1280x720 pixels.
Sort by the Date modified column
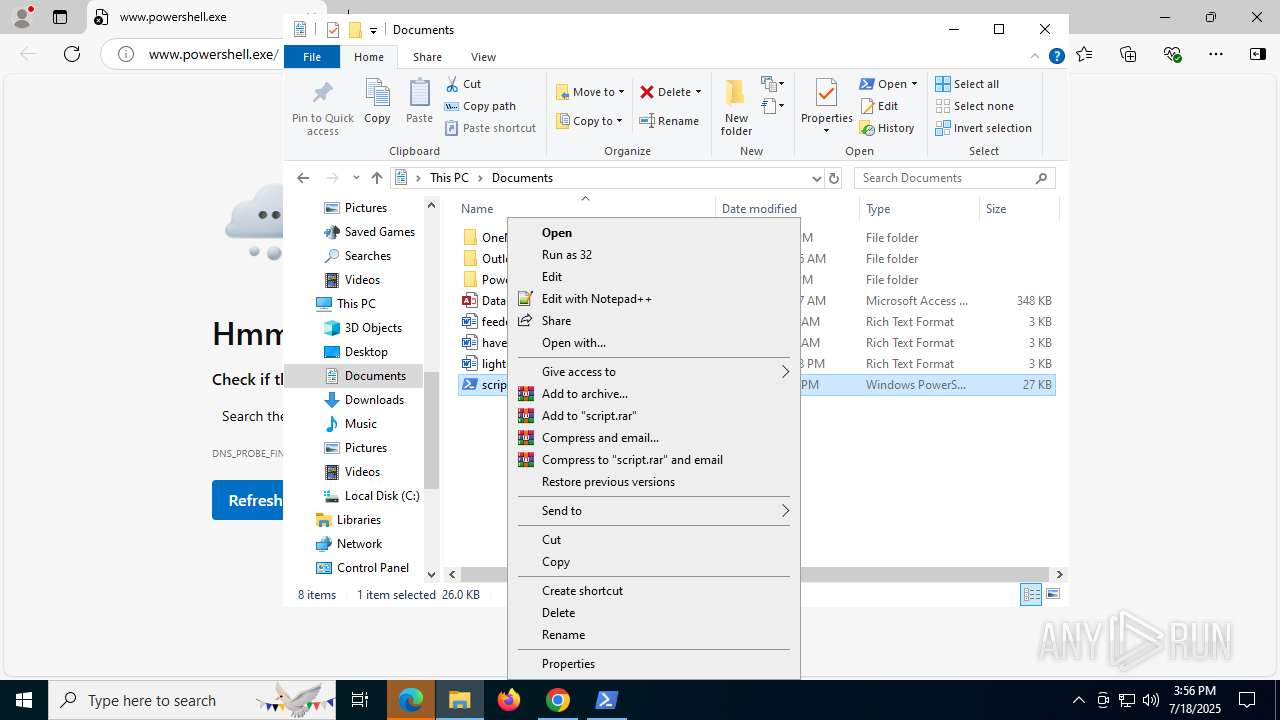click(787, 209)
